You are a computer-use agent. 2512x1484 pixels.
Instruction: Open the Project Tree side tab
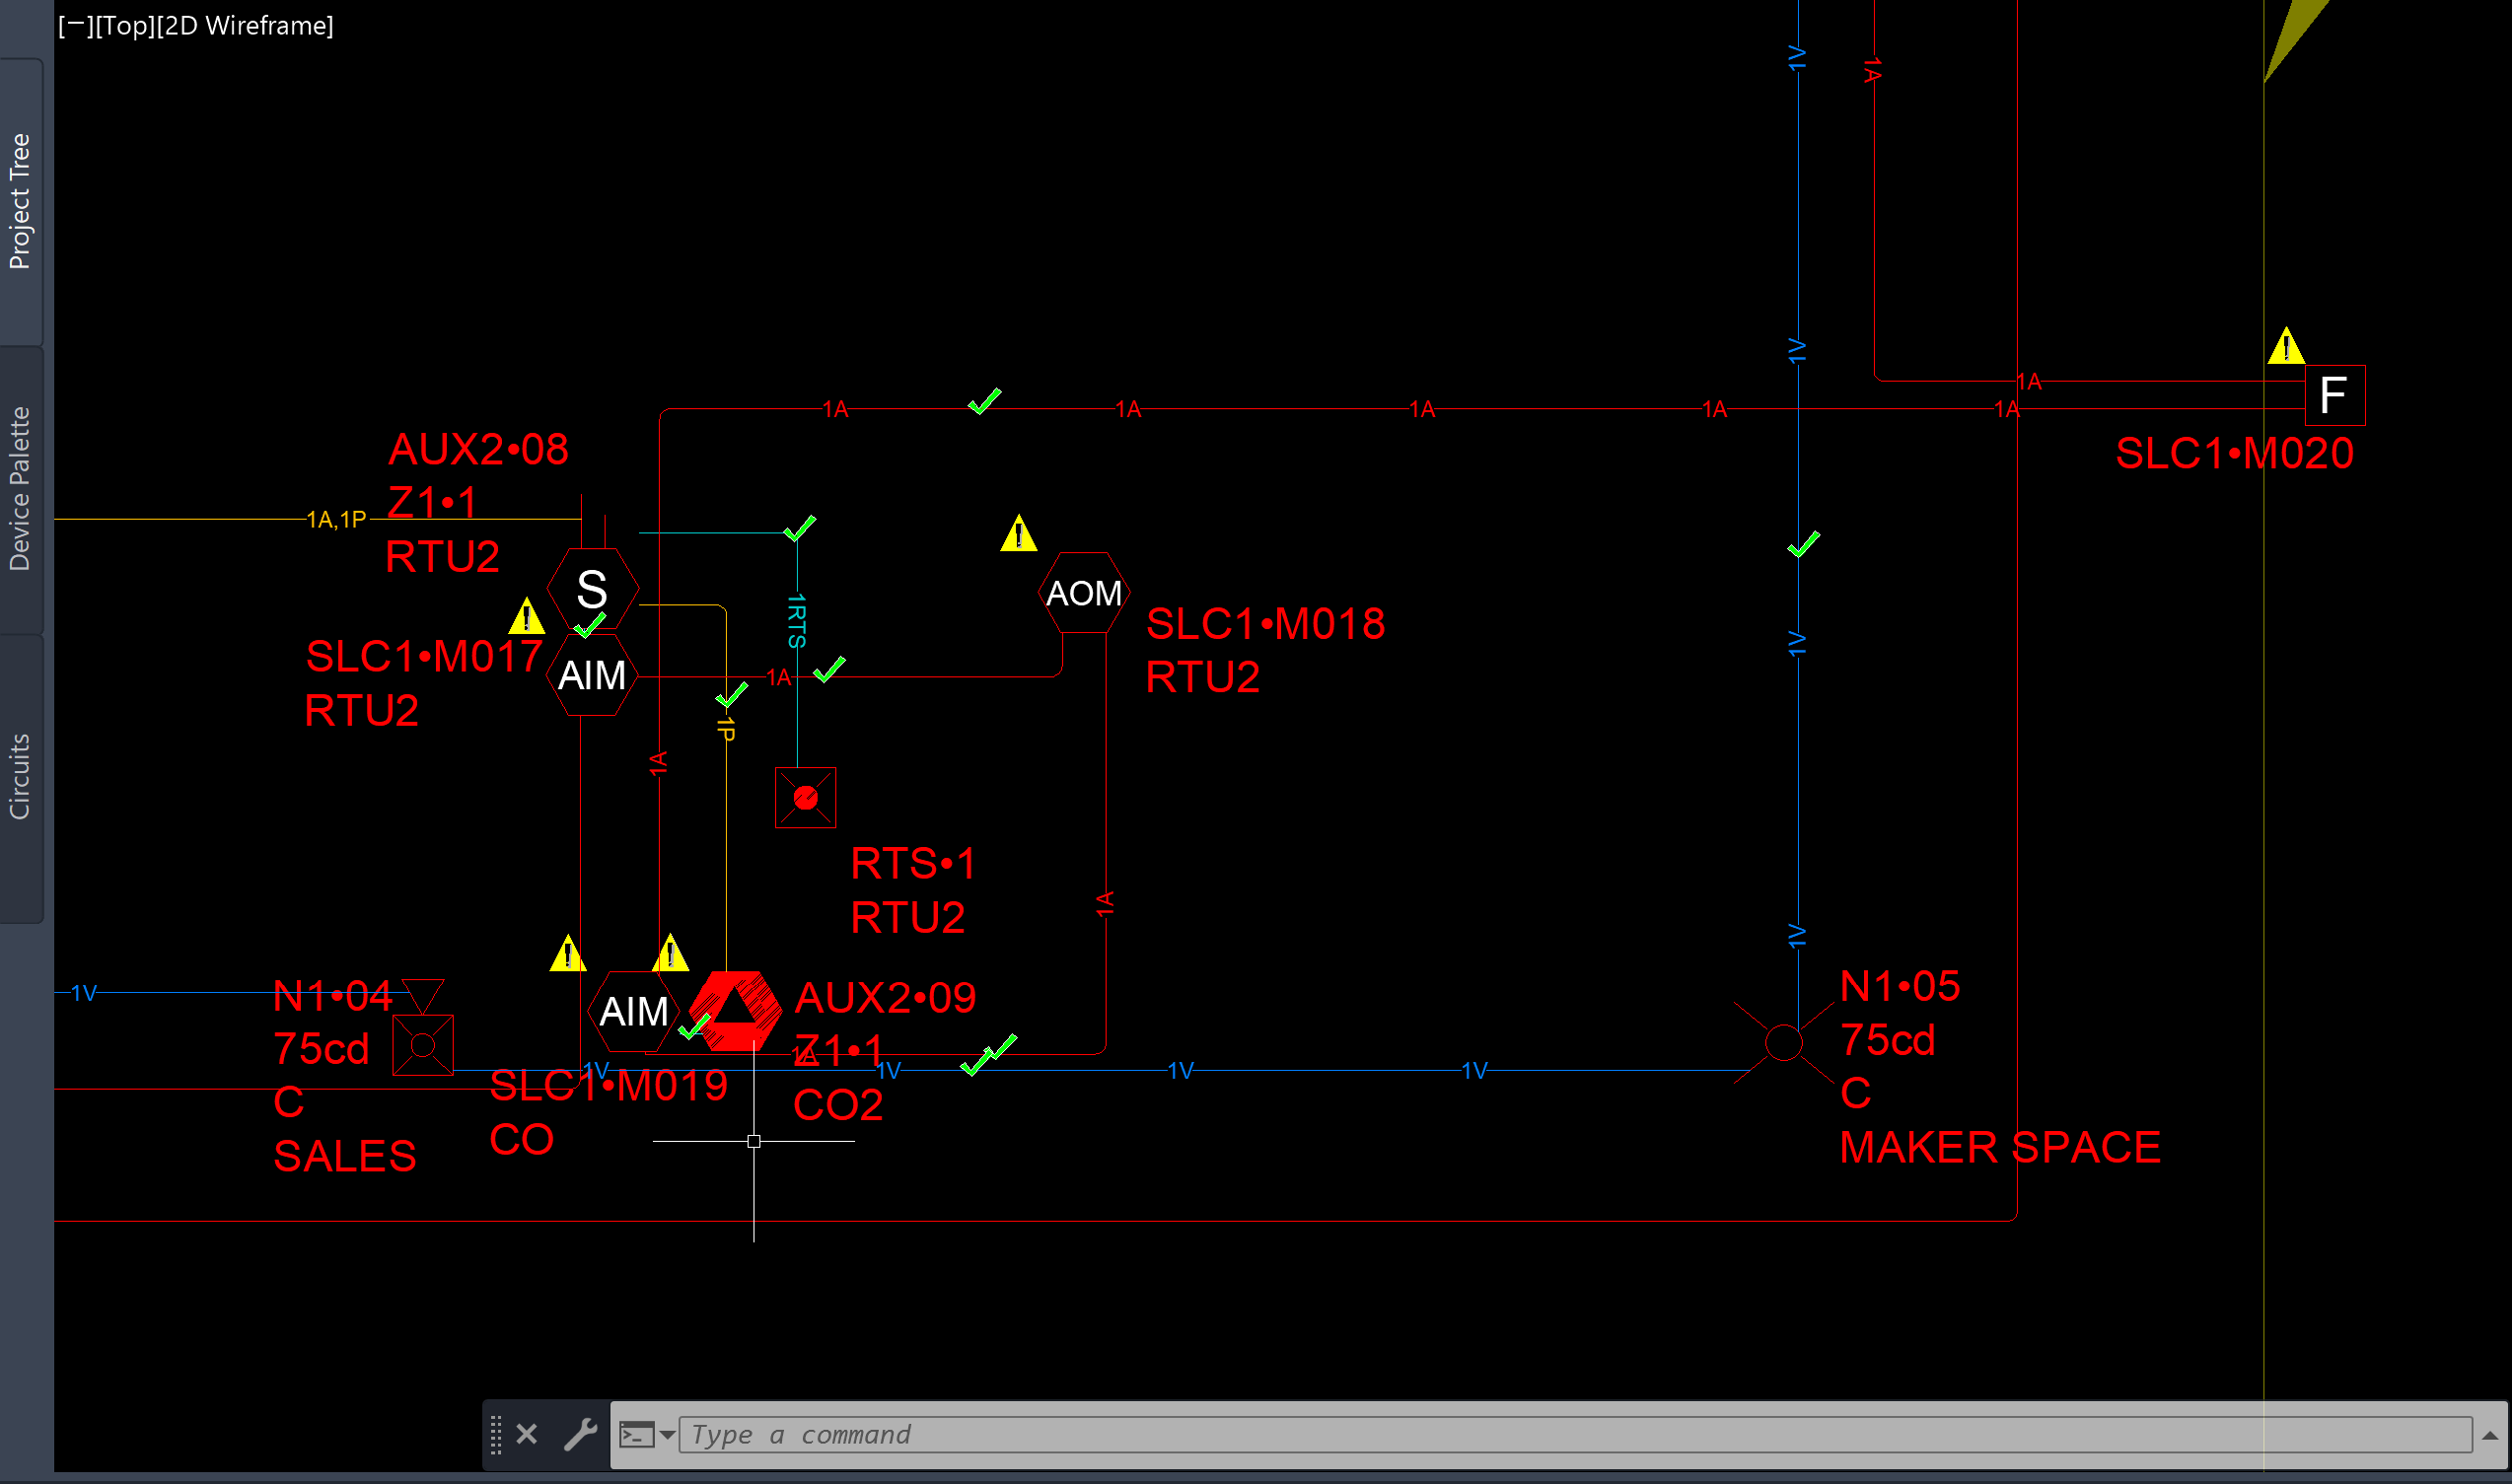point(20,201)
